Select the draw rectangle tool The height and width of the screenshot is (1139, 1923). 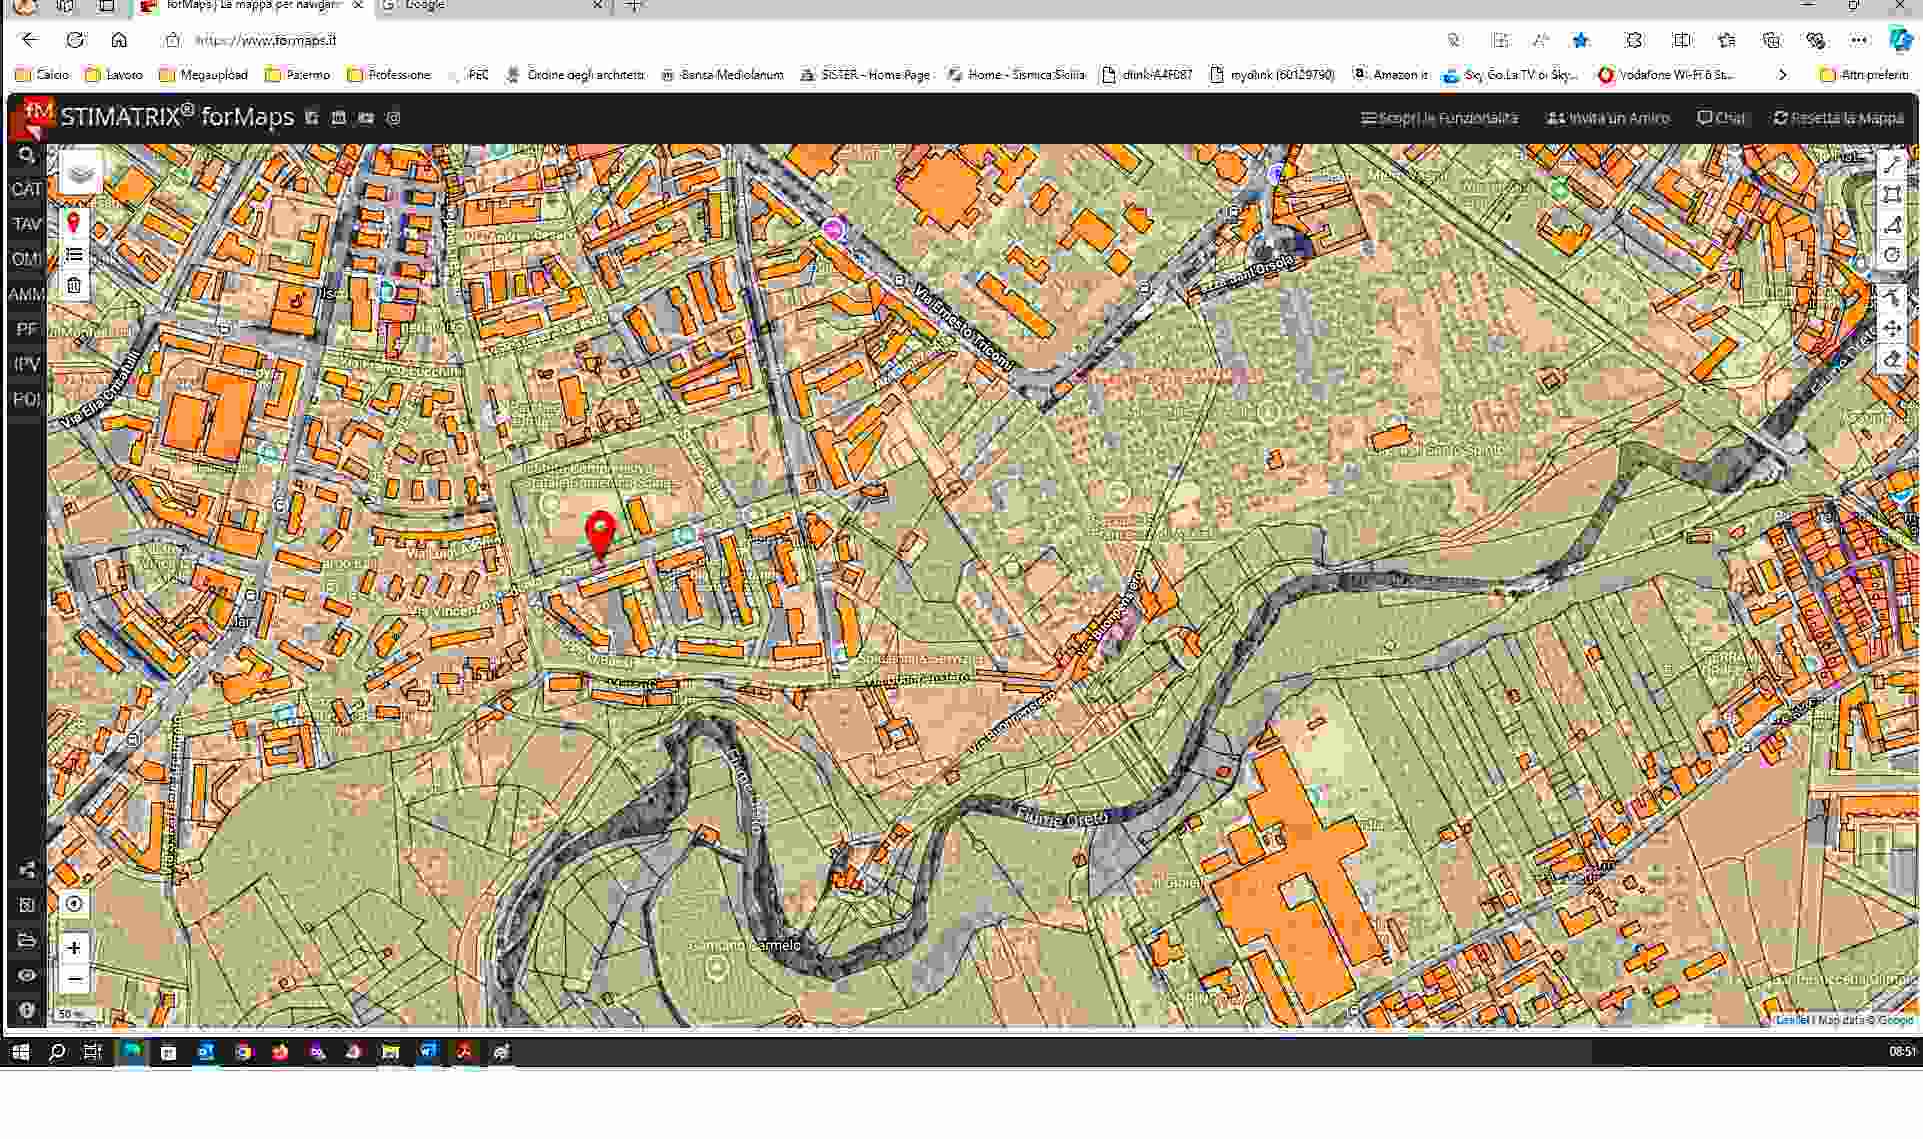pos(1891,195)
